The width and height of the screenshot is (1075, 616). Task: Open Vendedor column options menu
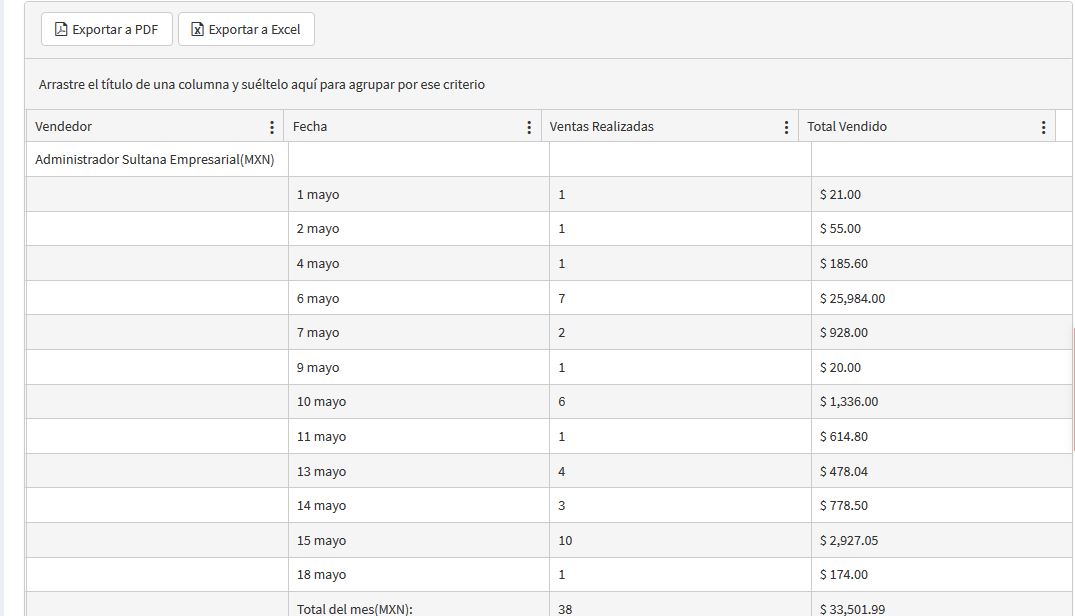pyautogui.click(x=272, y=127)
